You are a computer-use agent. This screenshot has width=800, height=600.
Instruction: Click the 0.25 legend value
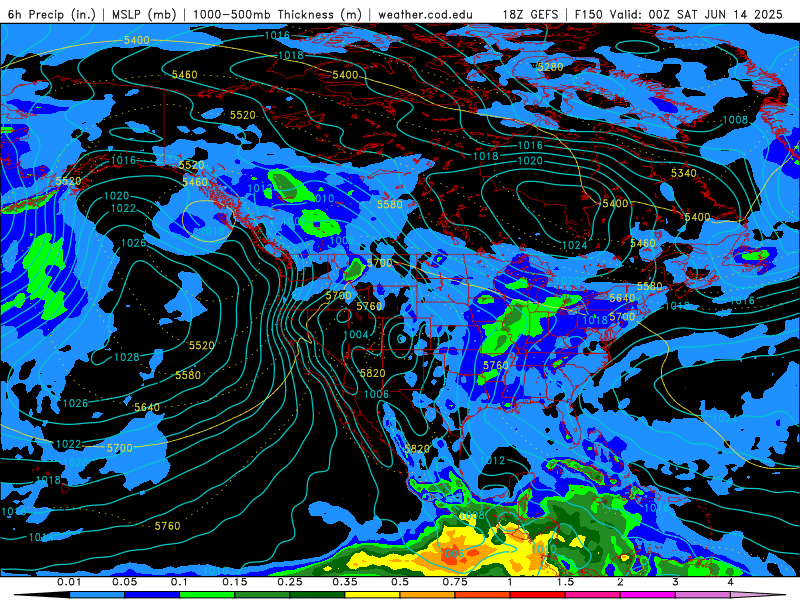click(290, 582)
